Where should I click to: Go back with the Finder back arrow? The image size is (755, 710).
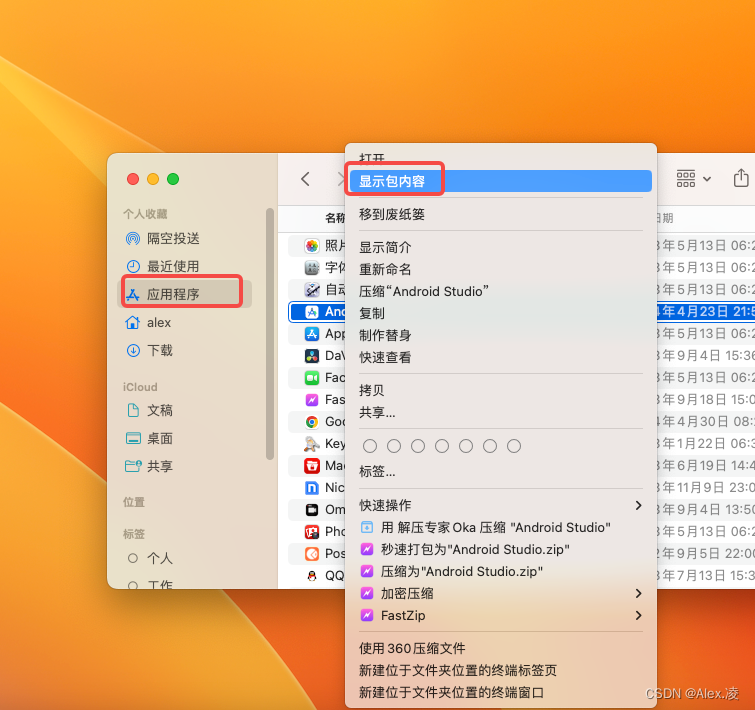[305, 179]
